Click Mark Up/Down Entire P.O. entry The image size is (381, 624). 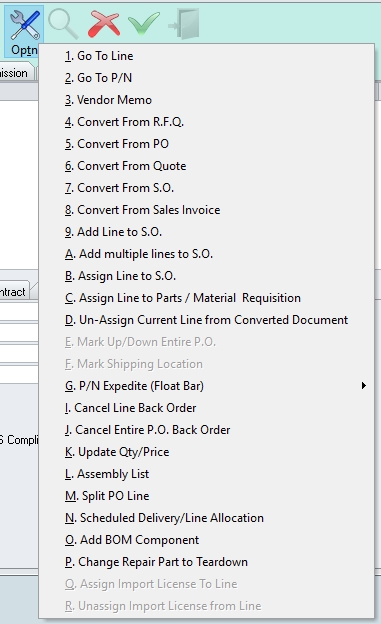point(206,342)
